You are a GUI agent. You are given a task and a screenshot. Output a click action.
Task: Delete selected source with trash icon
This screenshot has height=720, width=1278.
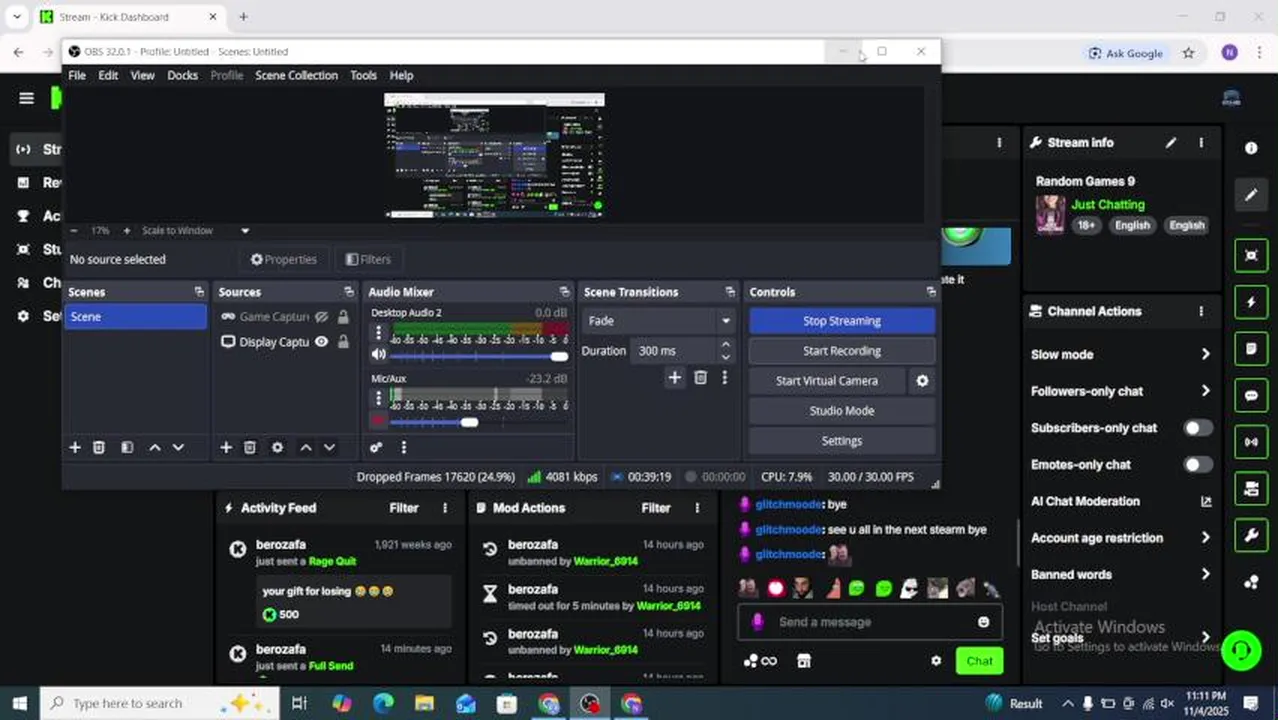coord(250,447)
